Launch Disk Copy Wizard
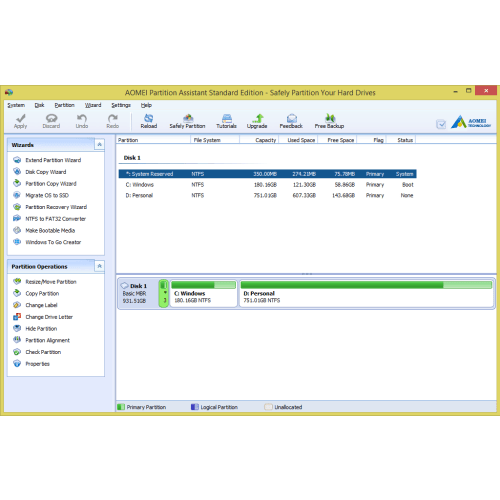This screenshot has height=500, width=500. 46,172
